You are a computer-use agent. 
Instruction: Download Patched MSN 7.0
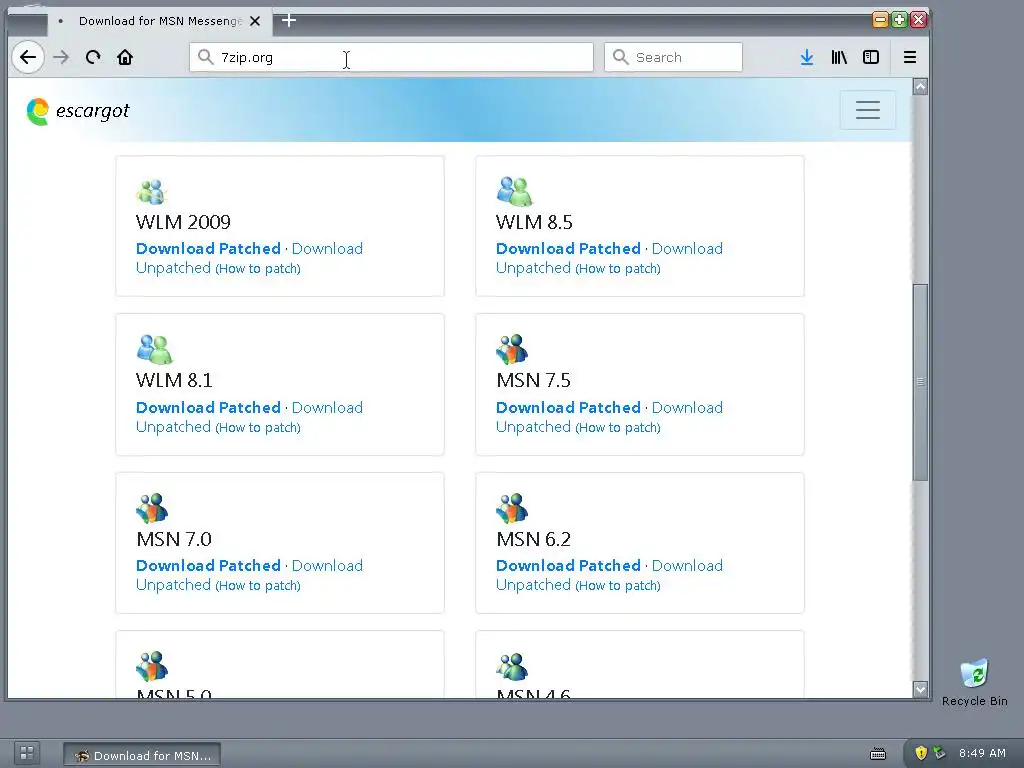click(x=208, y=565)
